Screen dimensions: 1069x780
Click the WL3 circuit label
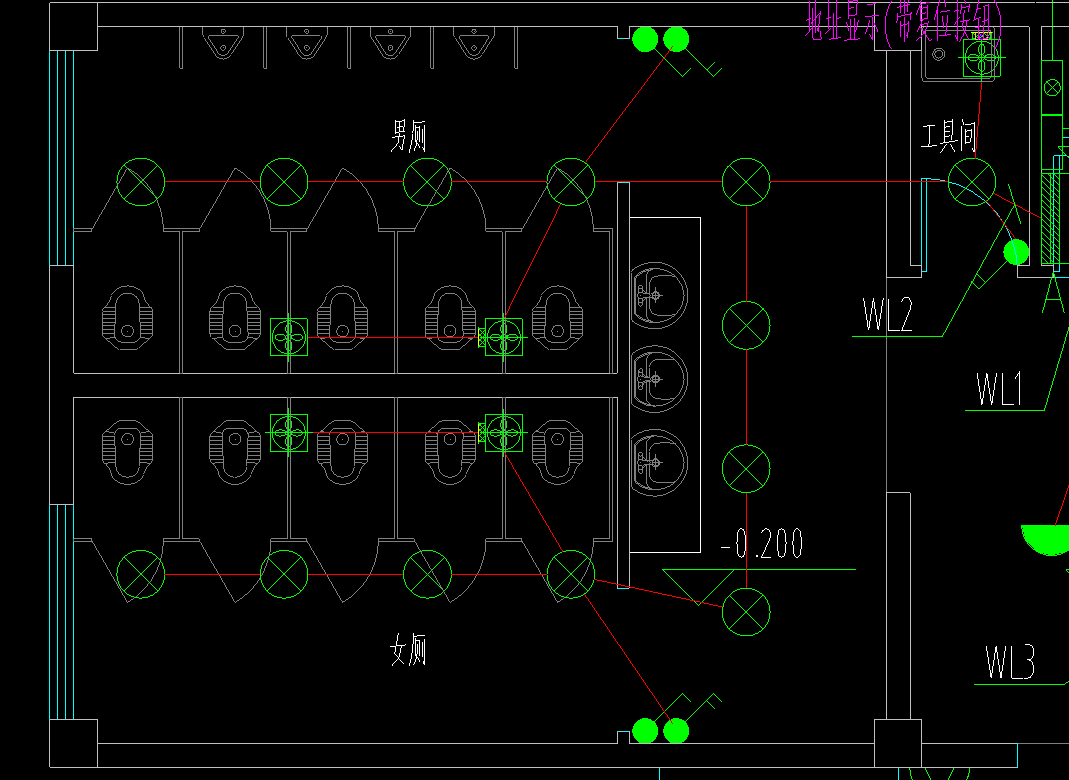pyautogui.click(x=1010, y=663)
